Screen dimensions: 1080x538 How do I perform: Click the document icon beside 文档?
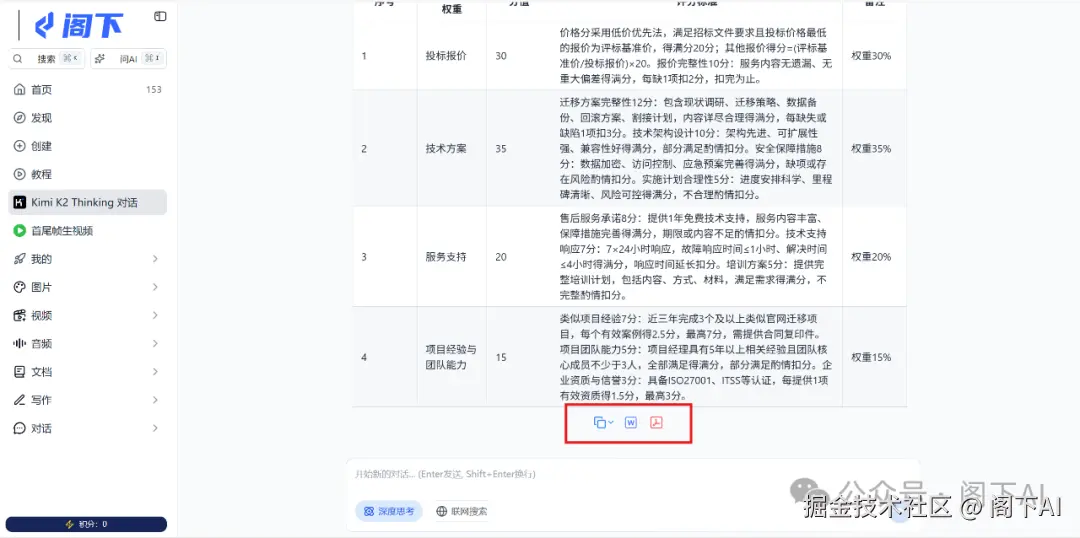[x=19, y=372]
